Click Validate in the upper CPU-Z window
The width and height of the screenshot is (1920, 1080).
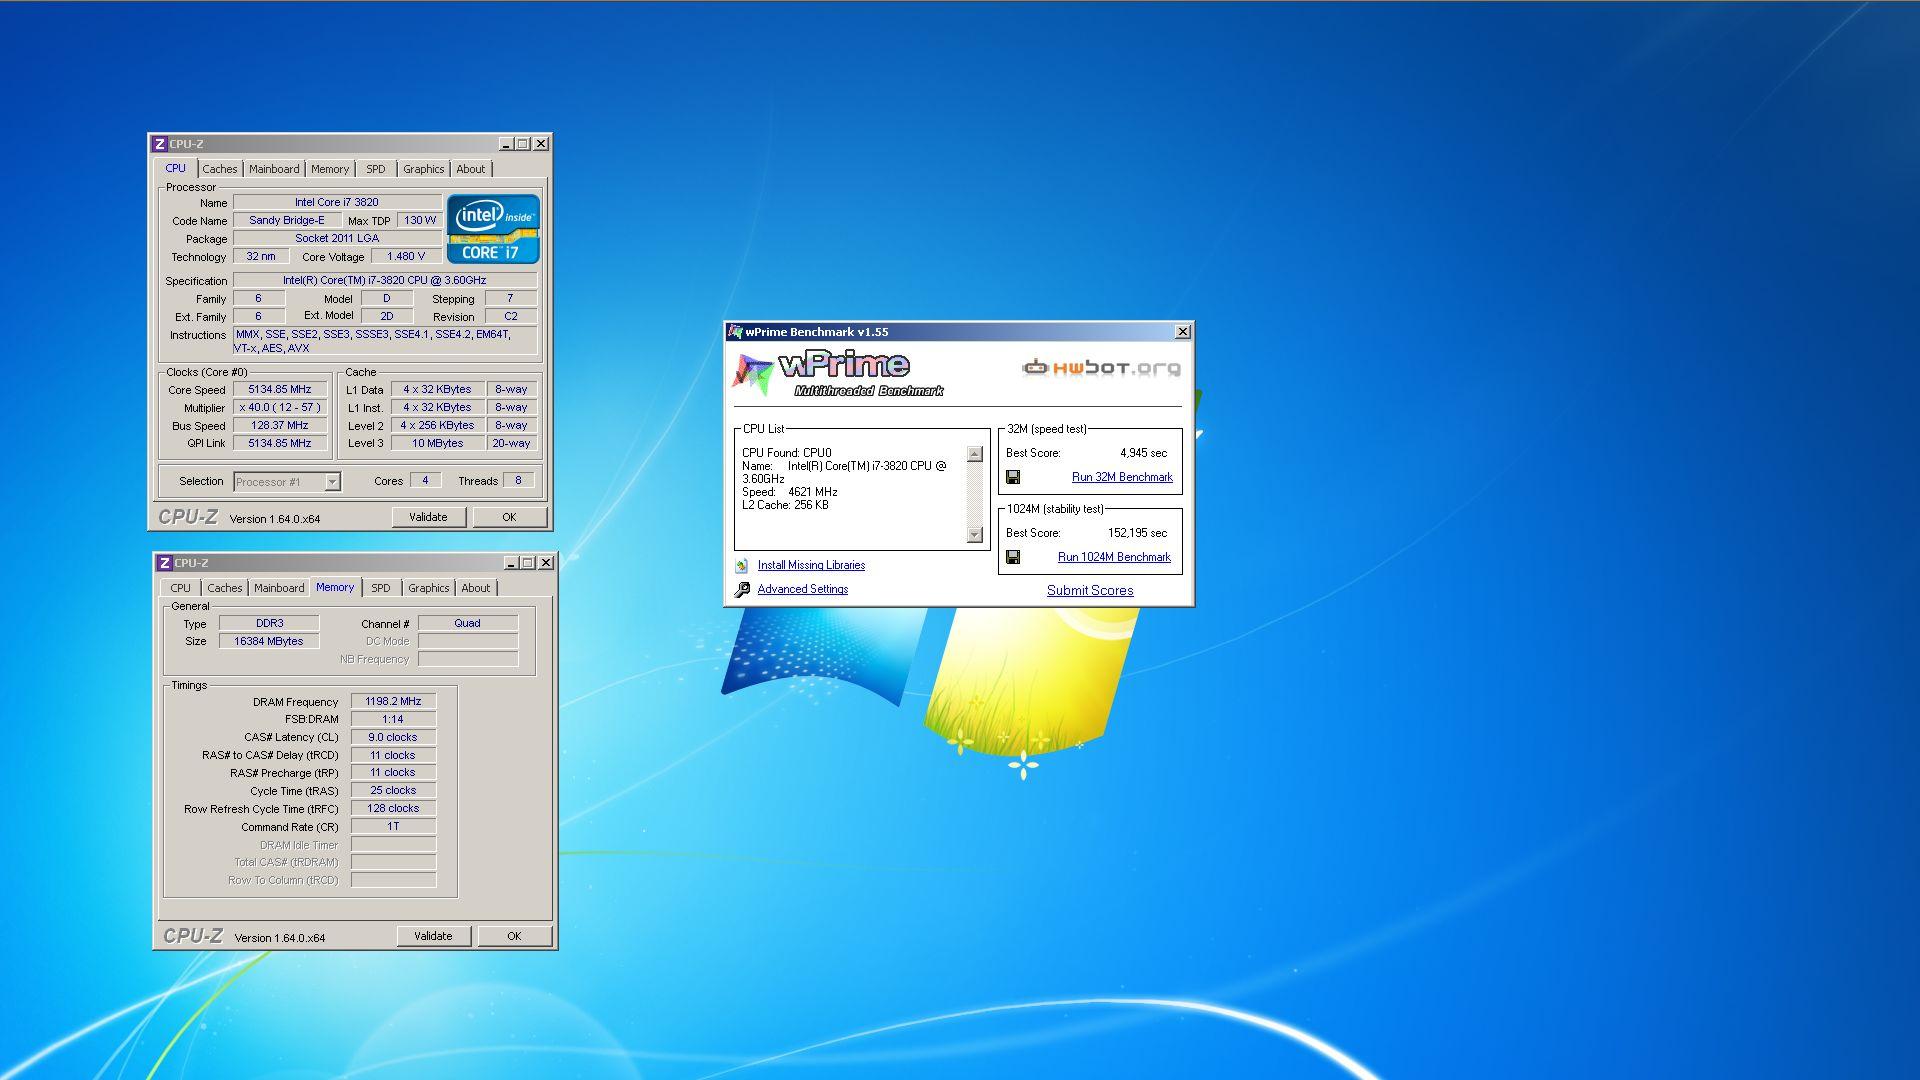[428, 517]
